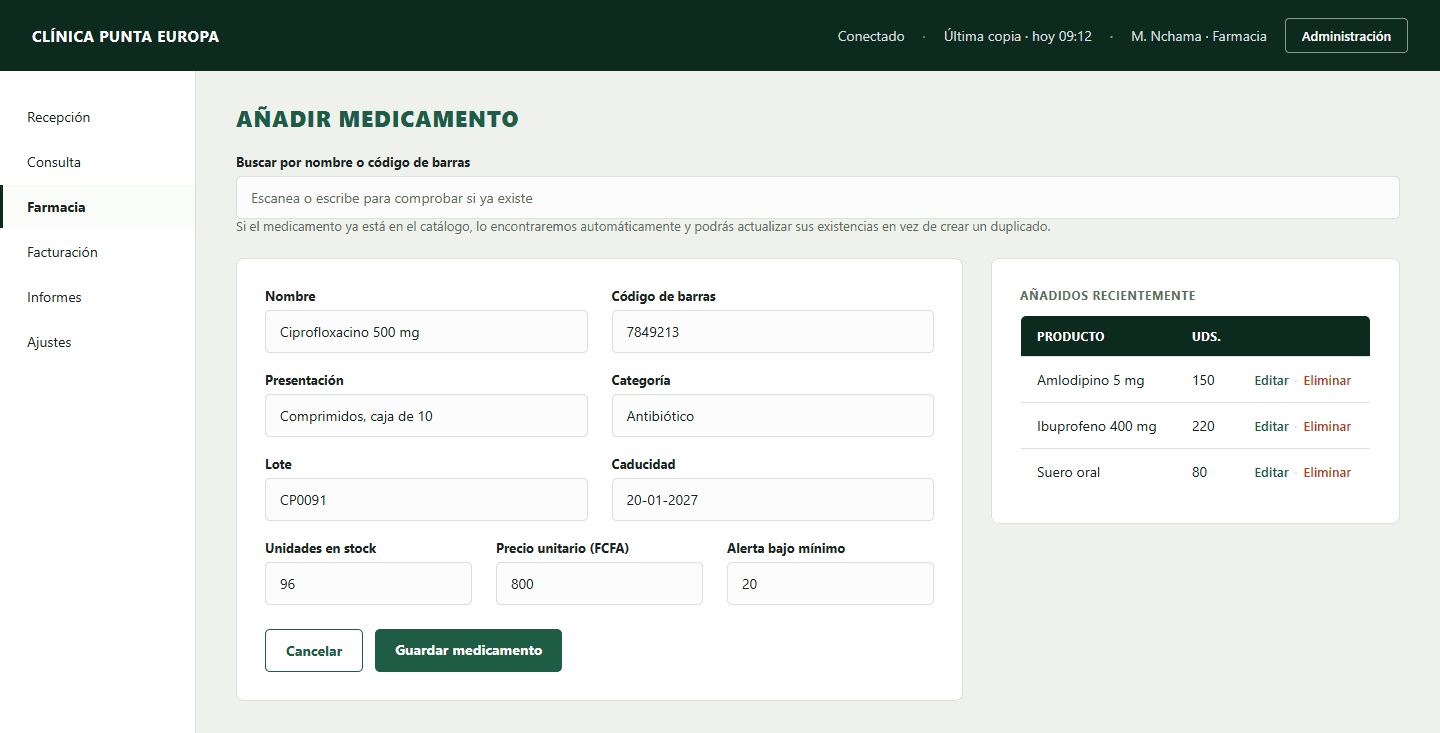This screenshot has height=733, width=1440.
Task: Remove the Suero oral entry
Action: pyautogui.click(x=1327, y=473)
